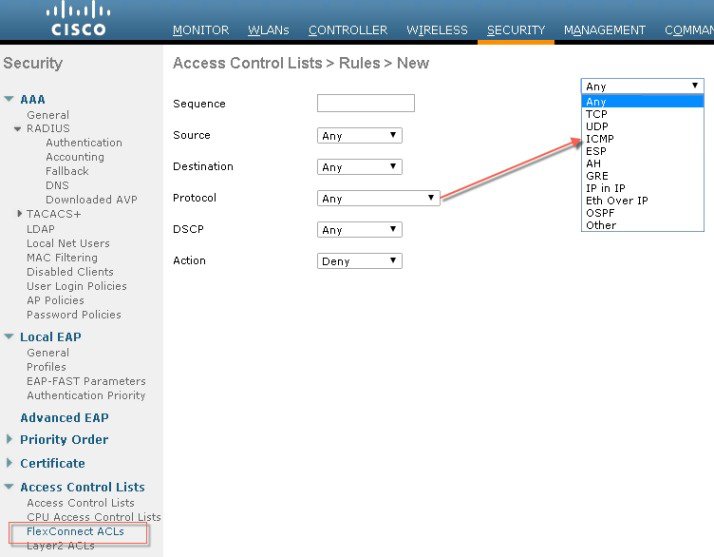Open the Action dropdown set to Deny
714x557 pixels.
[x=359, y=261]
